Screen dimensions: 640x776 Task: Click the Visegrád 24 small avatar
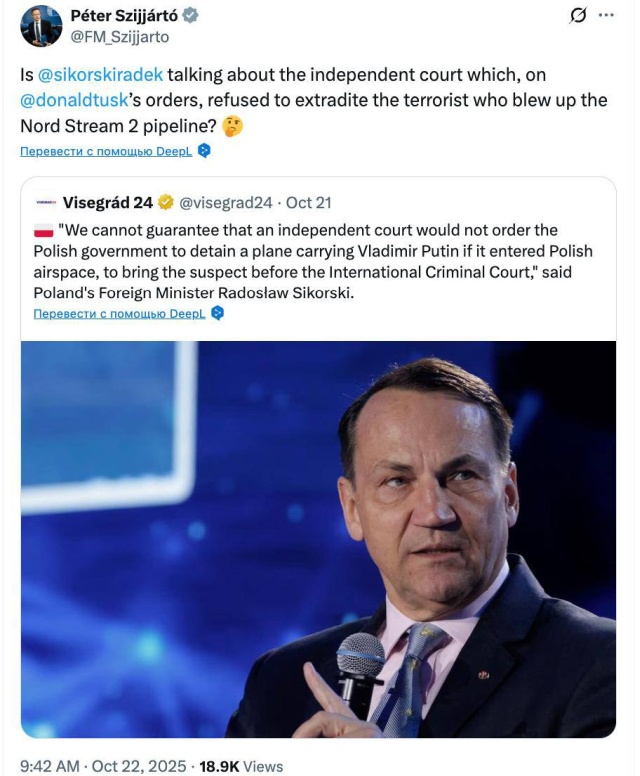[45, 203]
